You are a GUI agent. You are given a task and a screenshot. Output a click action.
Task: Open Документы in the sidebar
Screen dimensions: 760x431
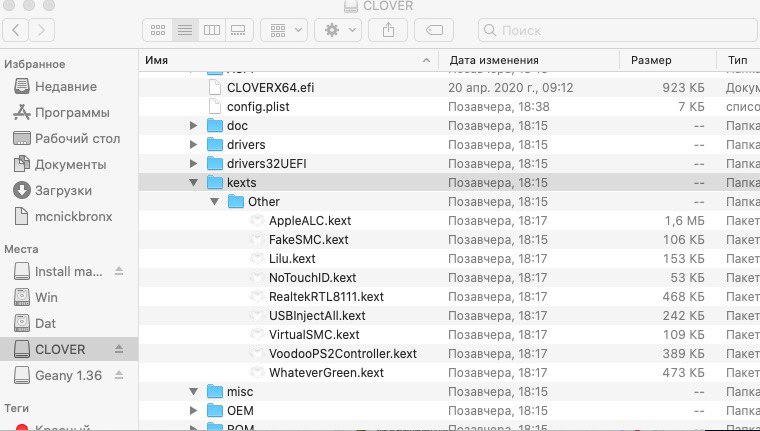point(59,165)
